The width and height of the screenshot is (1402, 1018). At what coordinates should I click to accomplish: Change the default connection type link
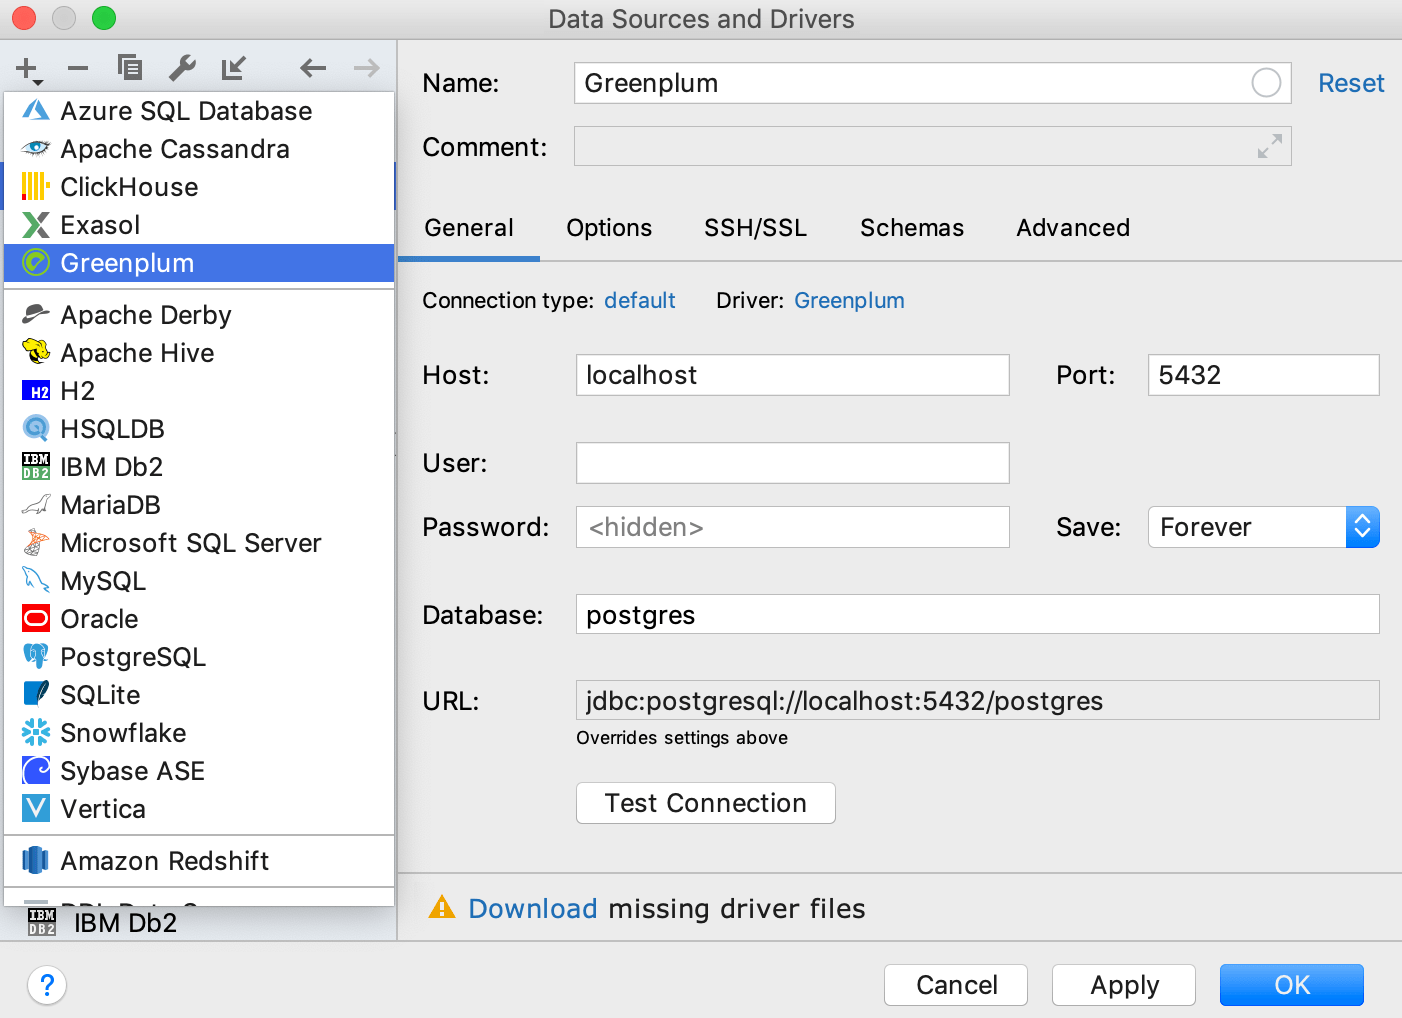pyautogui.click(x=640, y=300)
